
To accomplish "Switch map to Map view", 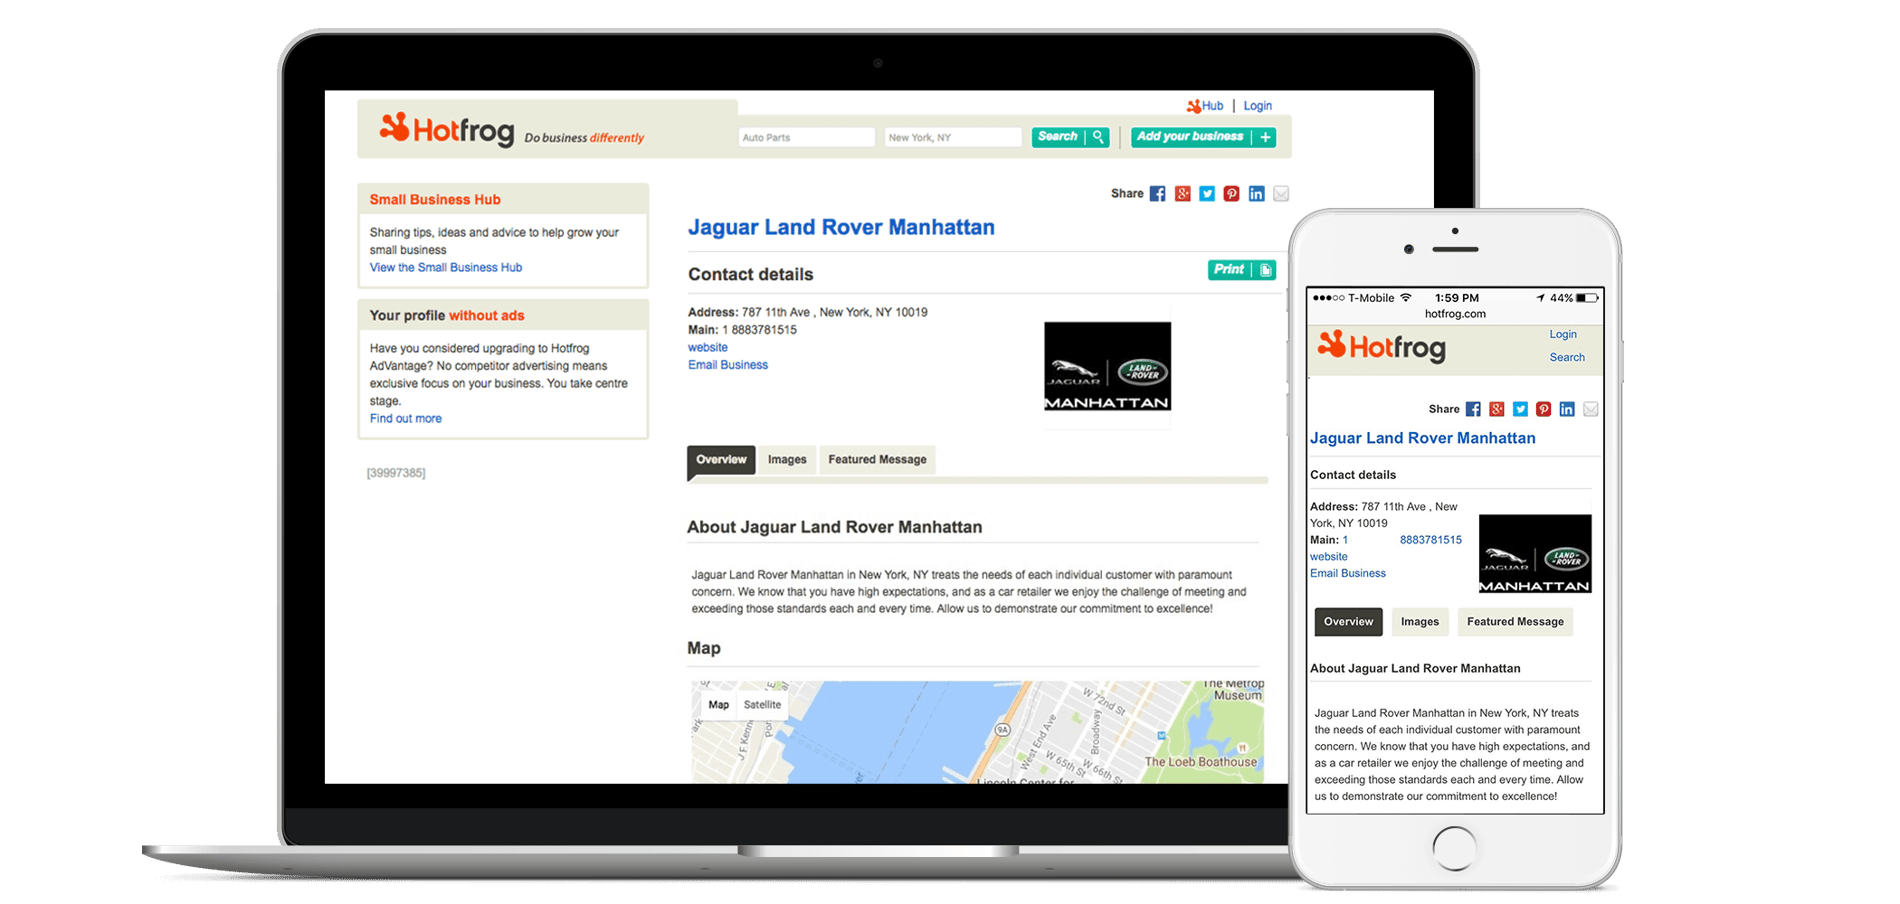I will (x=718, y=705).
